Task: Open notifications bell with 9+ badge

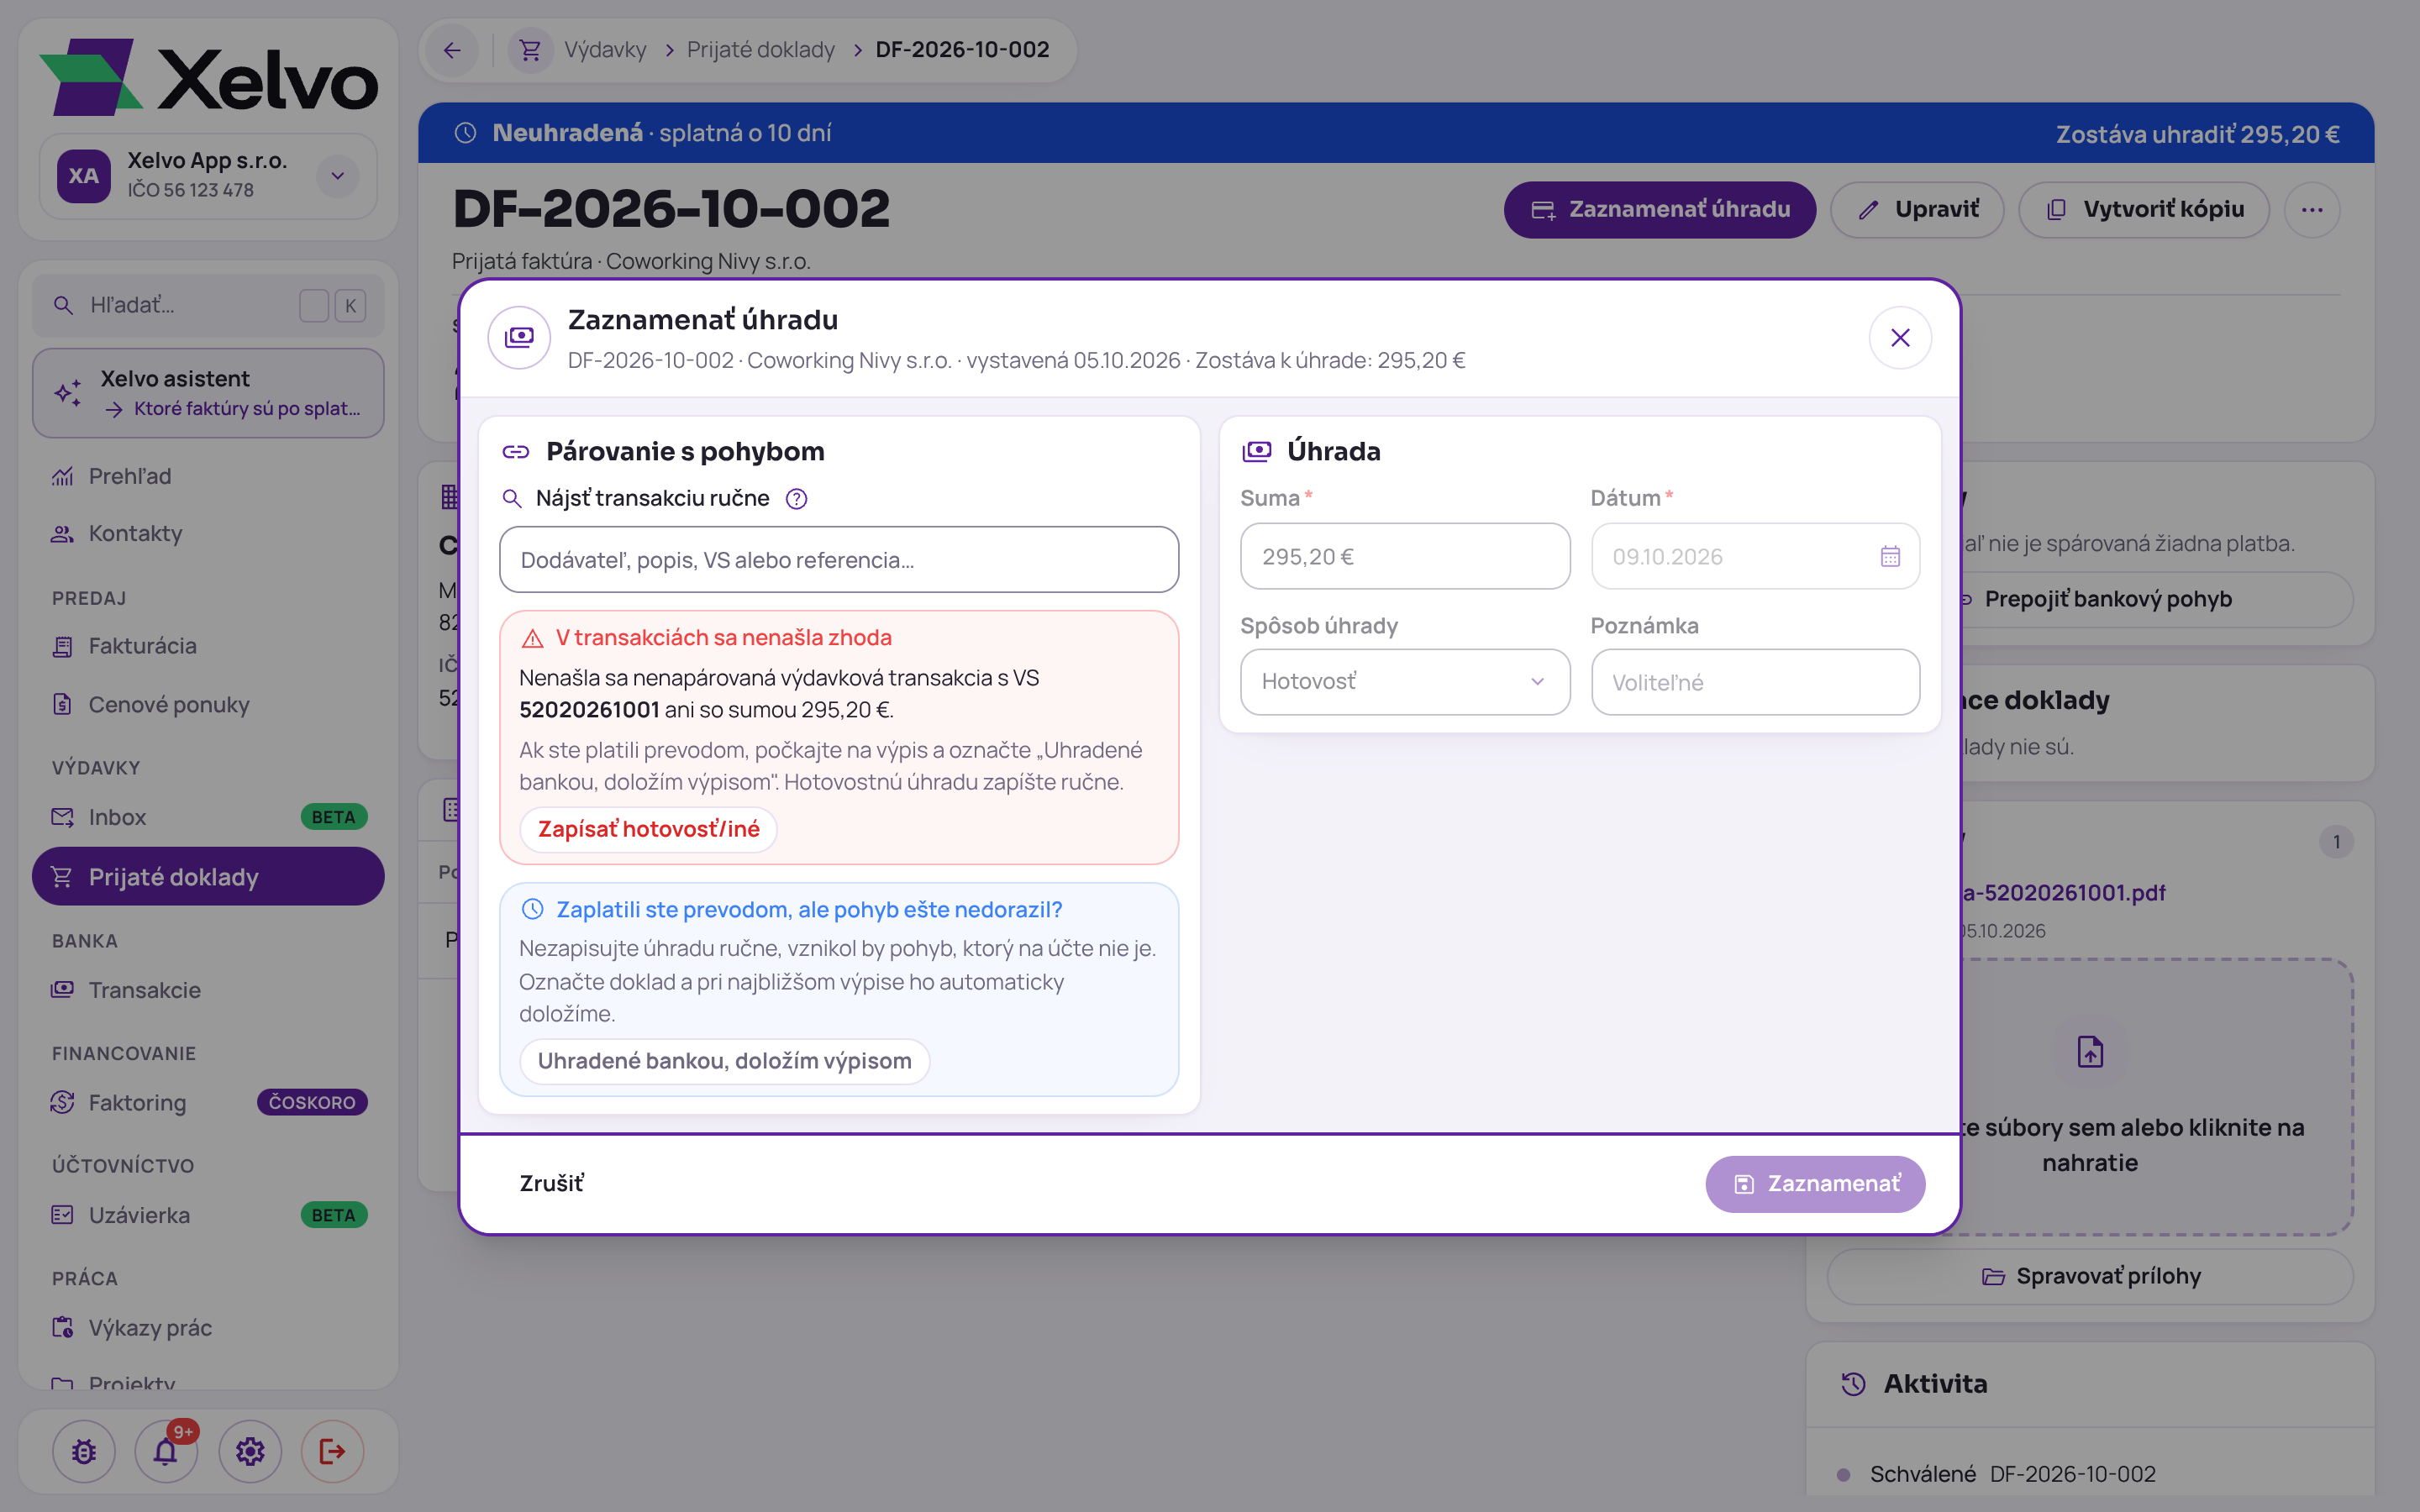Action: (166, 1451)
